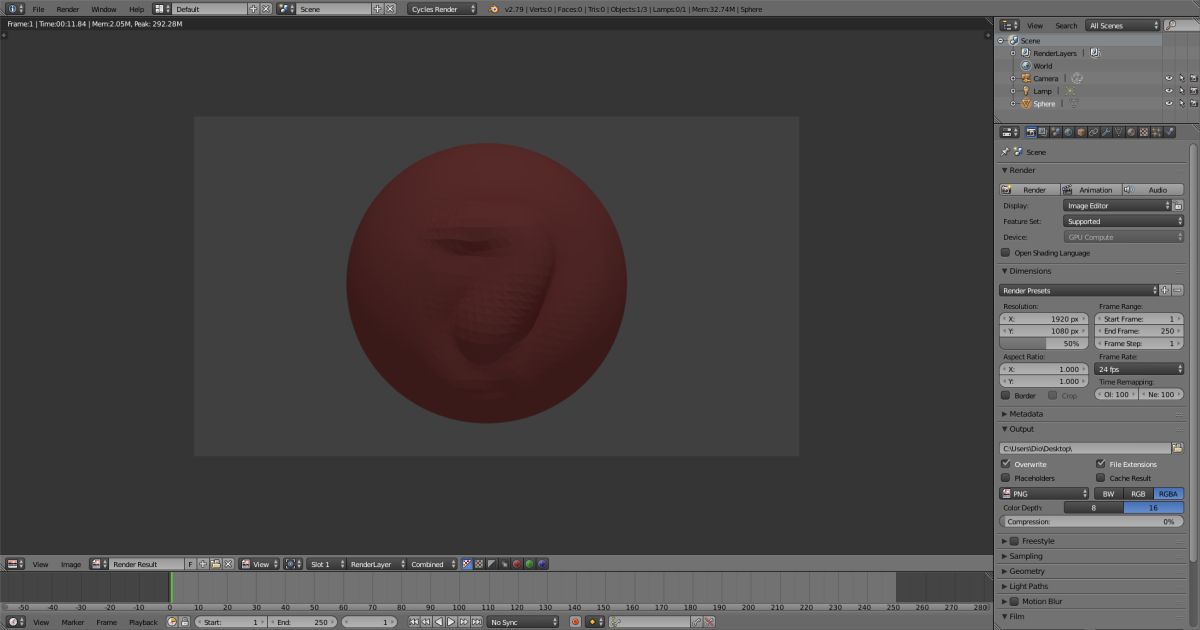1200x630 pixels.
Task: Click the auto-keyframe record button in timeline
Action: click(x=575, y=622)
